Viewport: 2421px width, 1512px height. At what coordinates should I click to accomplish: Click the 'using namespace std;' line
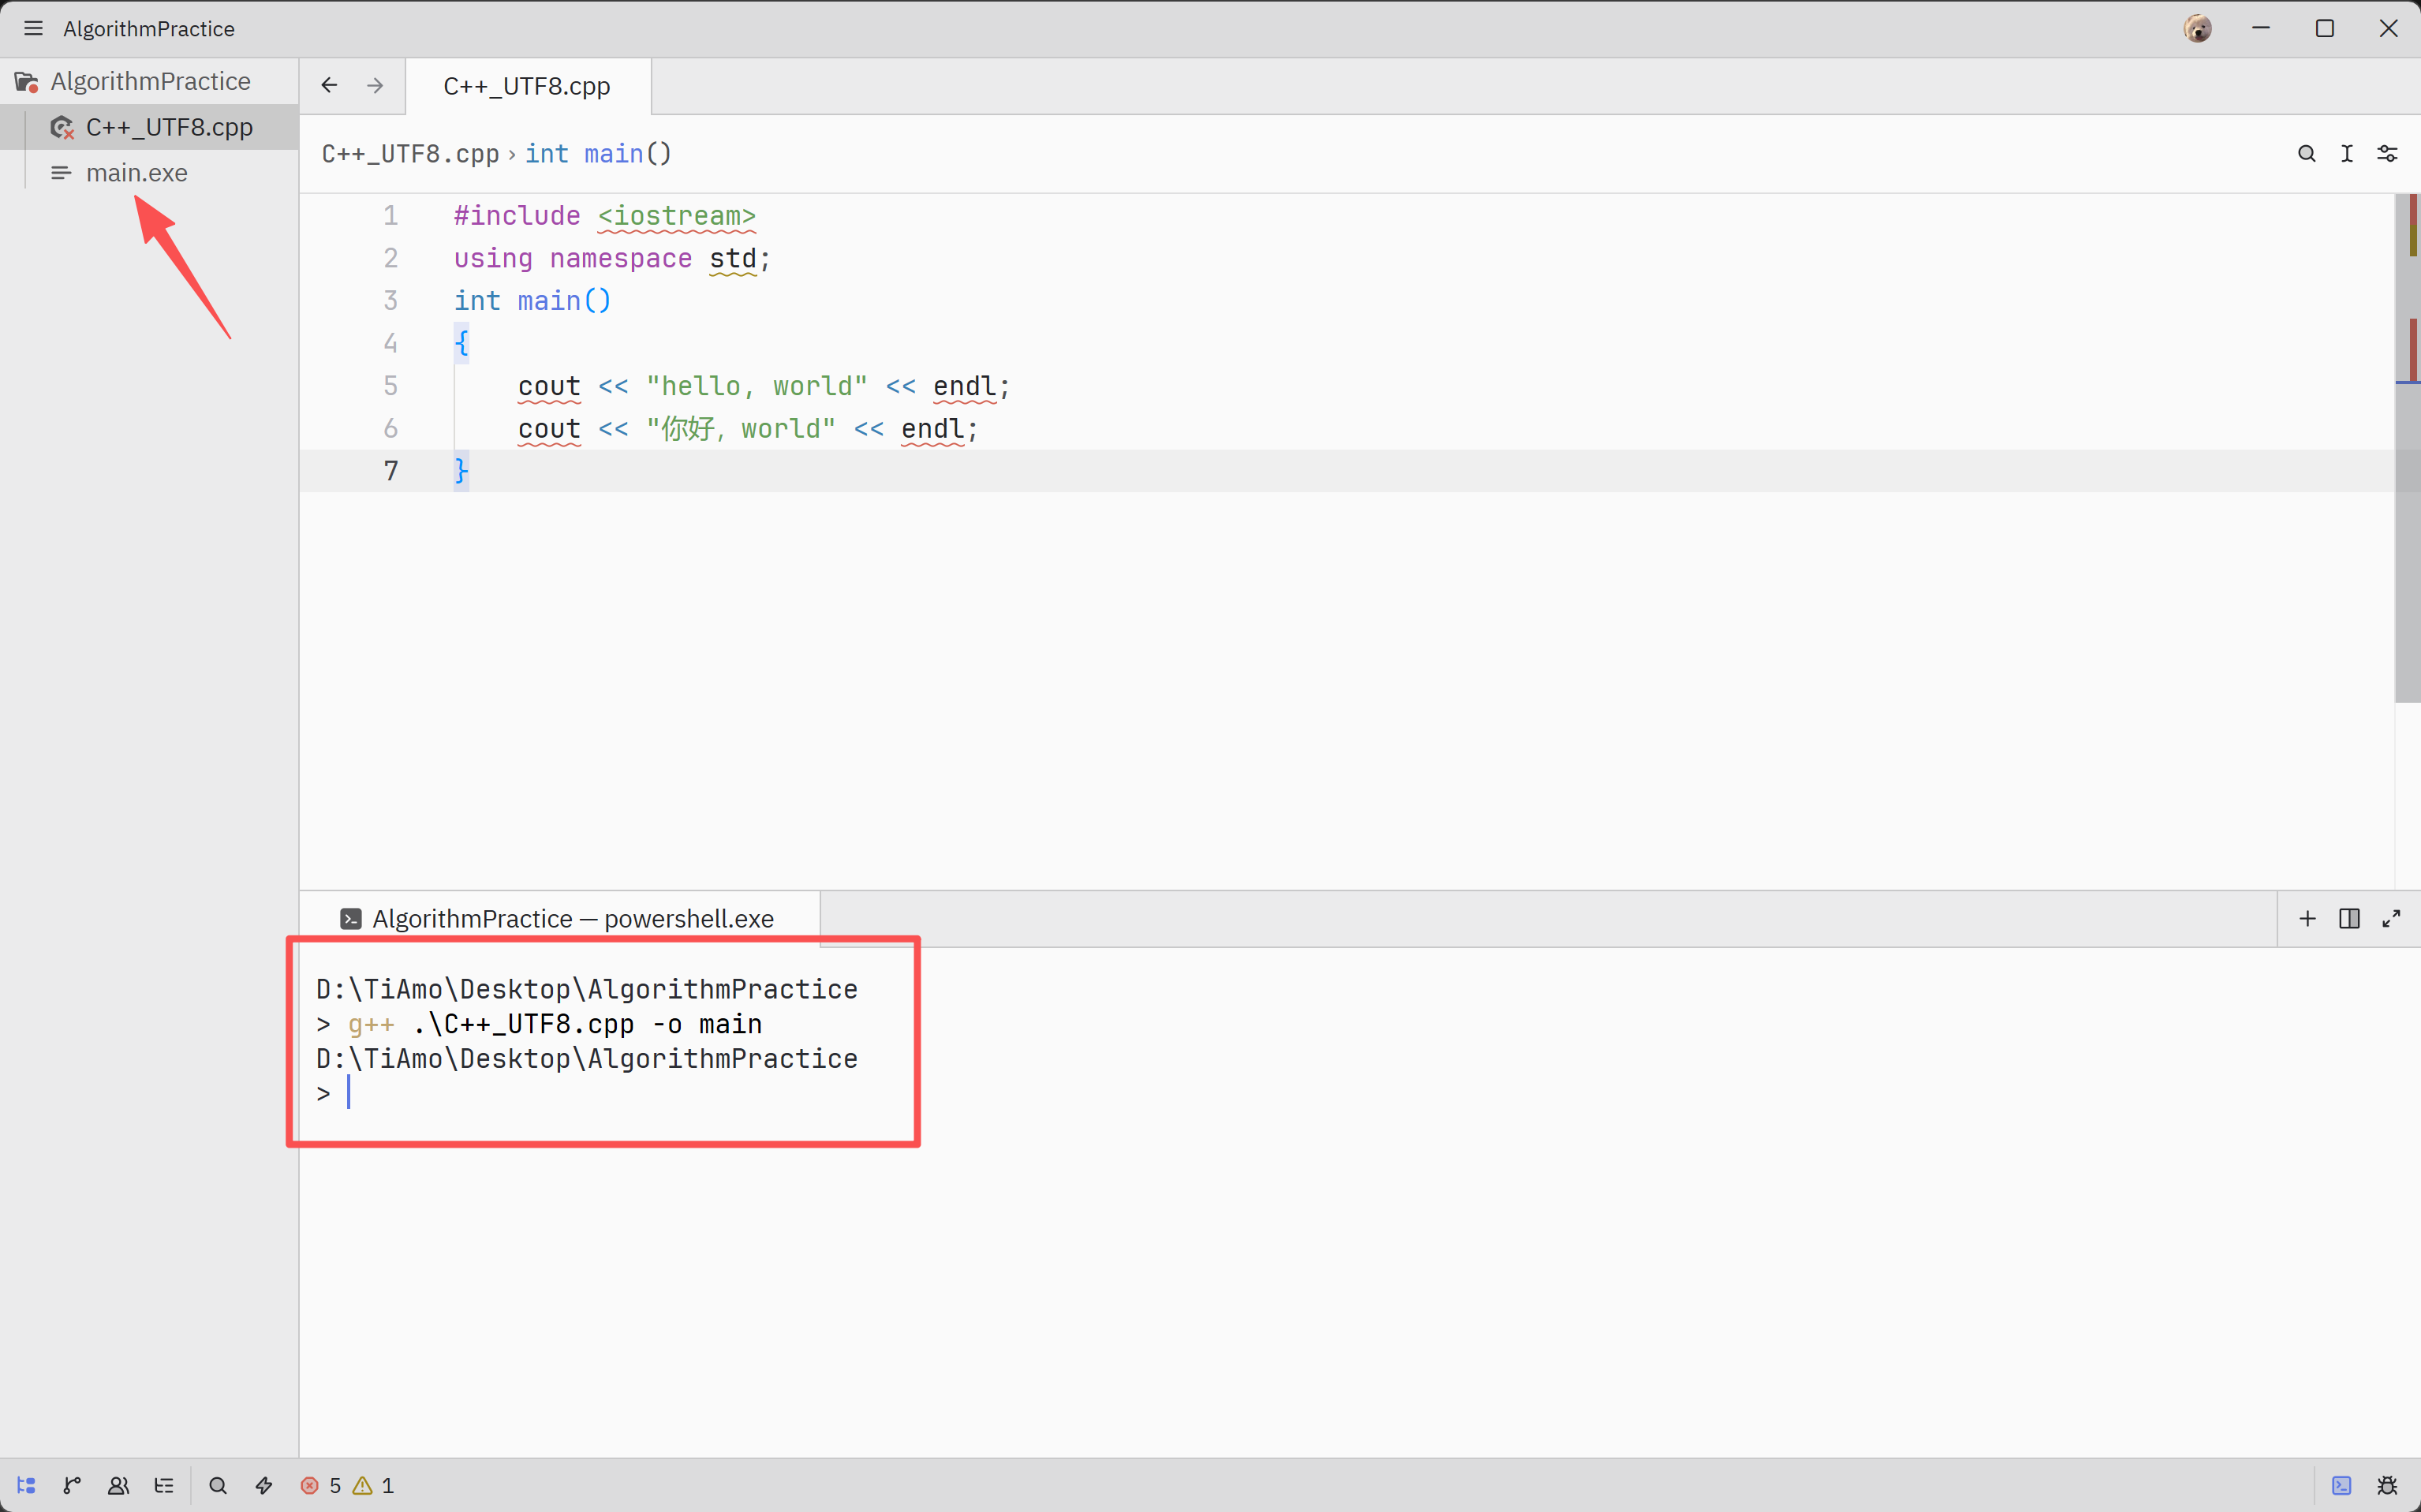[612, 259]
